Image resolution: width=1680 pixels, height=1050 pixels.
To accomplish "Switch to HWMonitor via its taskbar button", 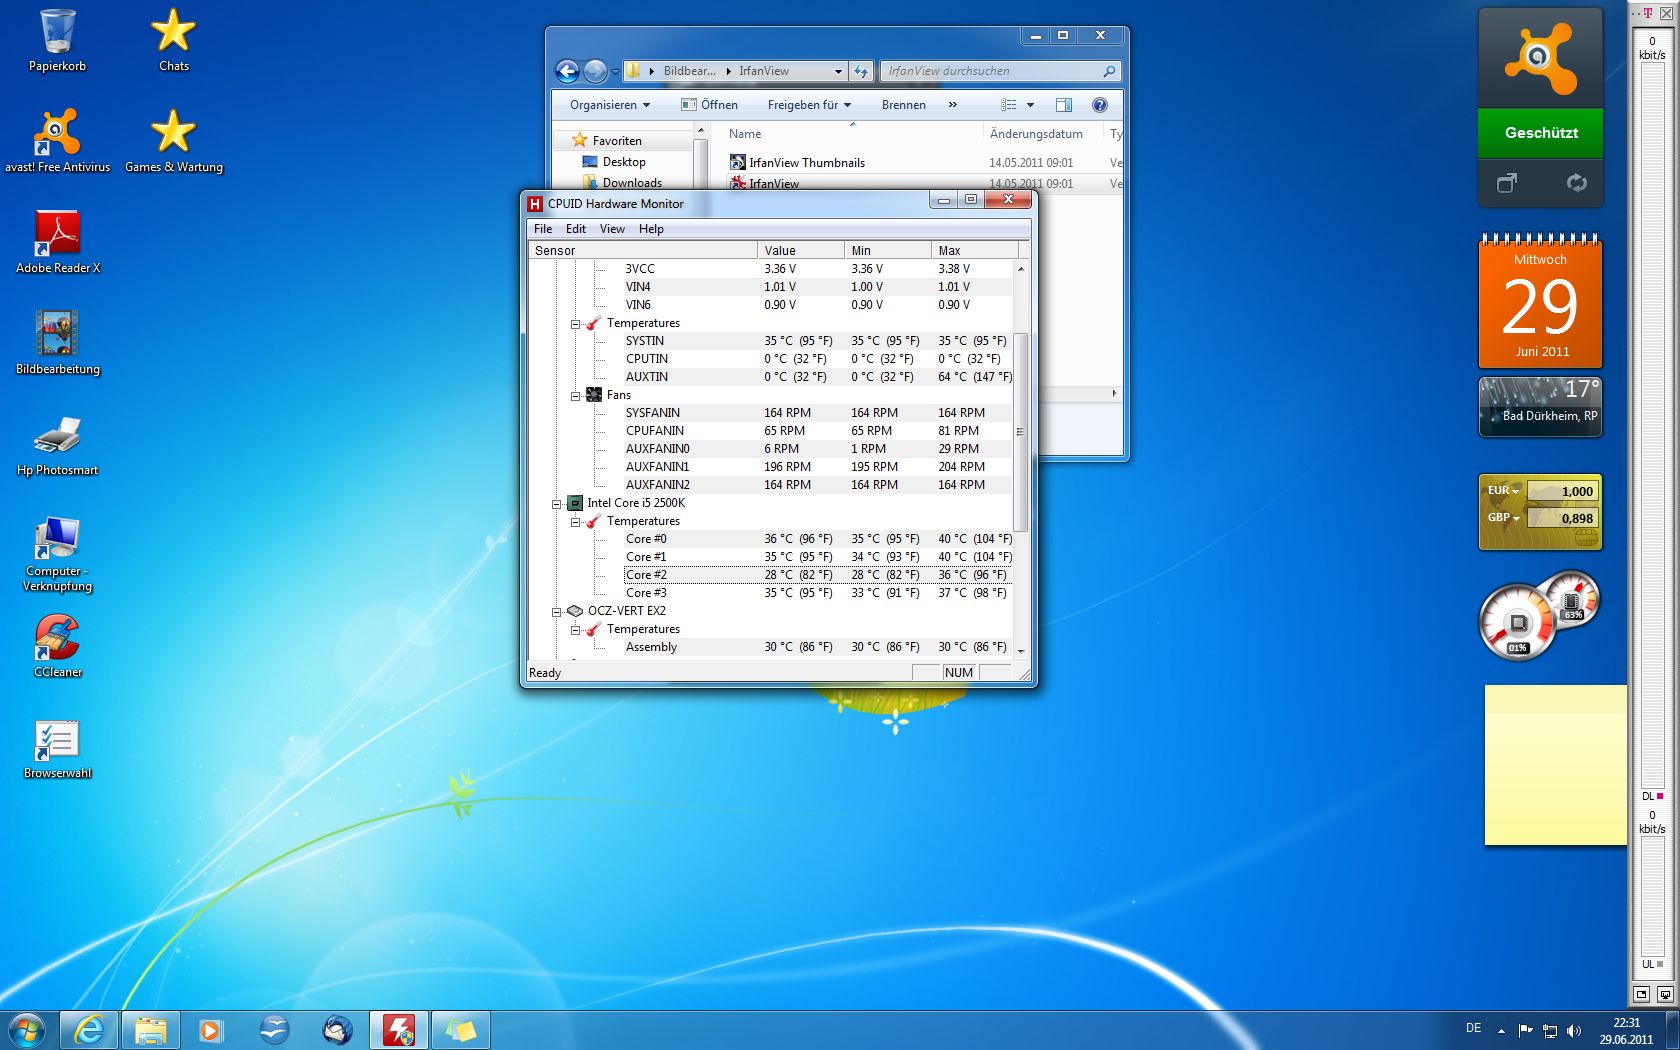I will click(399, 1030).
